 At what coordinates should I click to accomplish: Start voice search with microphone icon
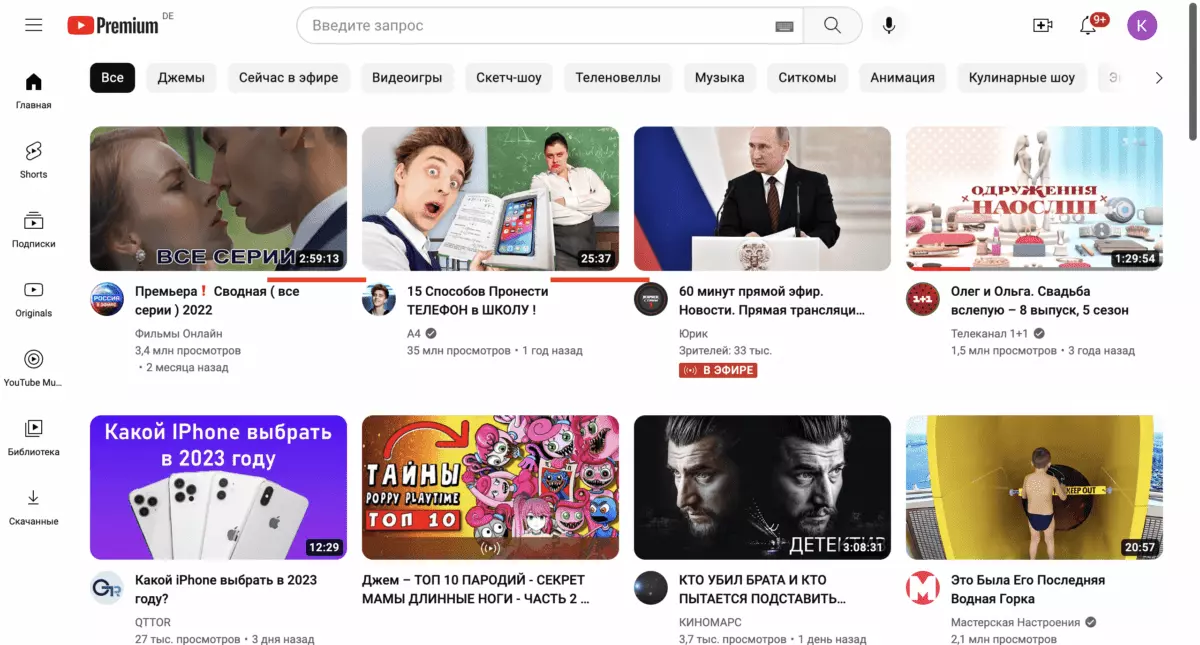(889, 26)
